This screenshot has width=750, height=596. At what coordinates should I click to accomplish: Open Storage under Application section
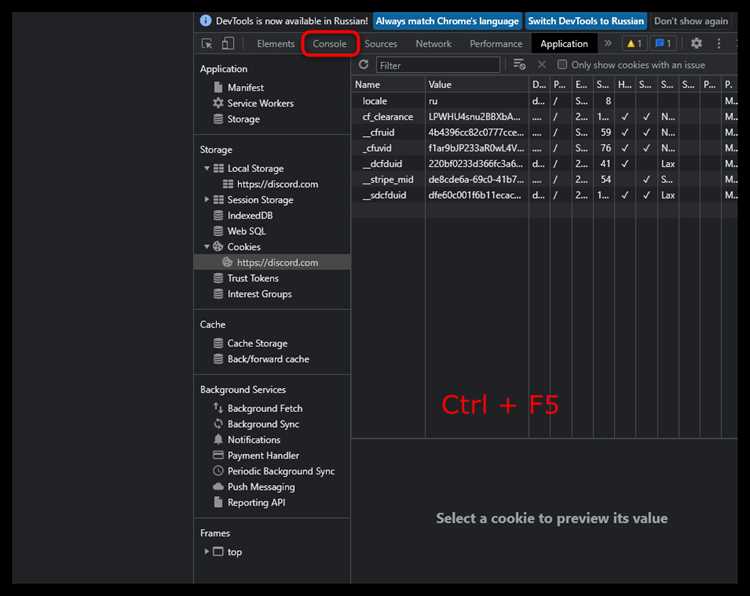coord(237,119)
